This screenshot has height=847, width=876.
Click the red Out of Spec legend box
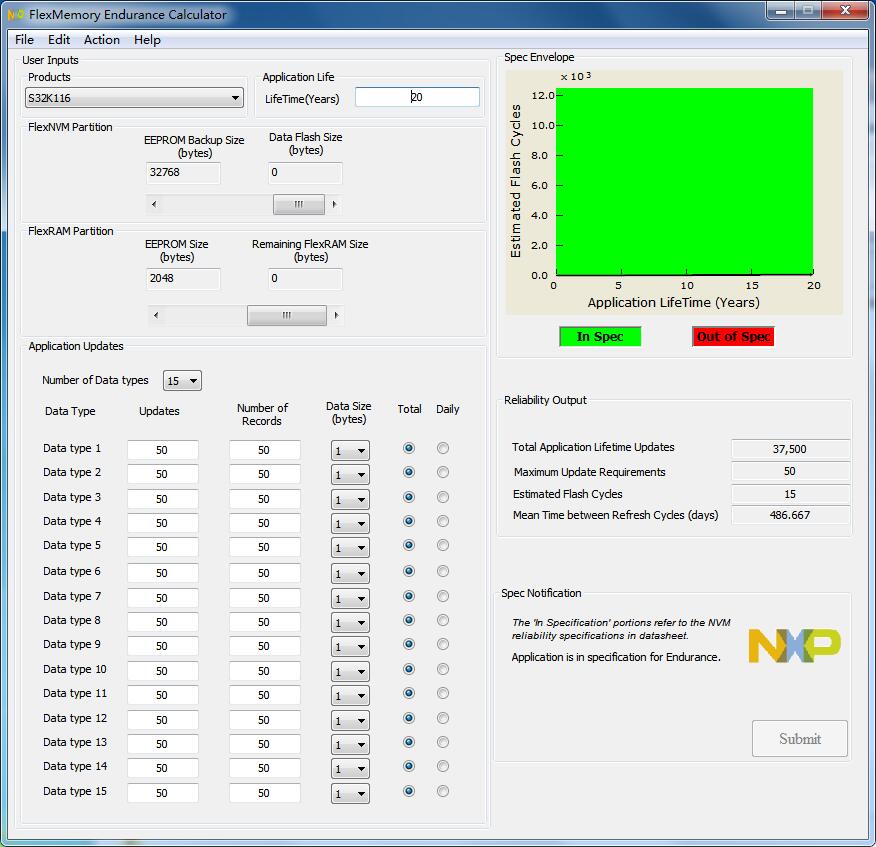tap(733, 337)
